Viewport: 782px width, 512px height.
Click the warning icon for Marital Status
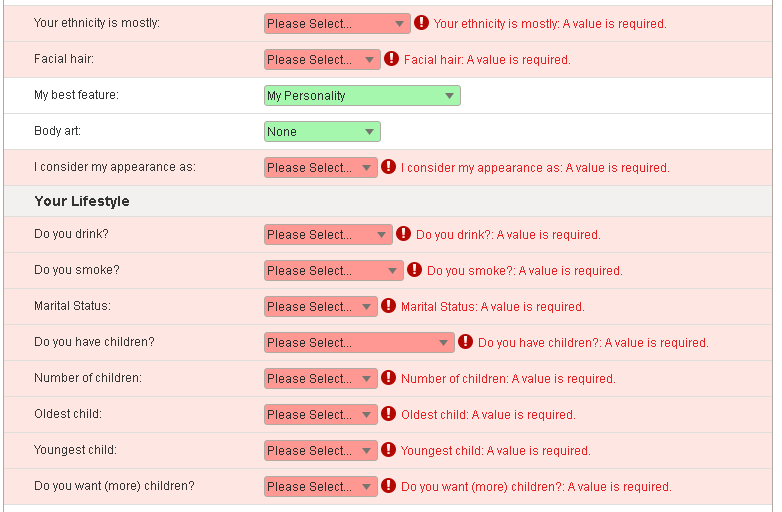coord(389,305)
